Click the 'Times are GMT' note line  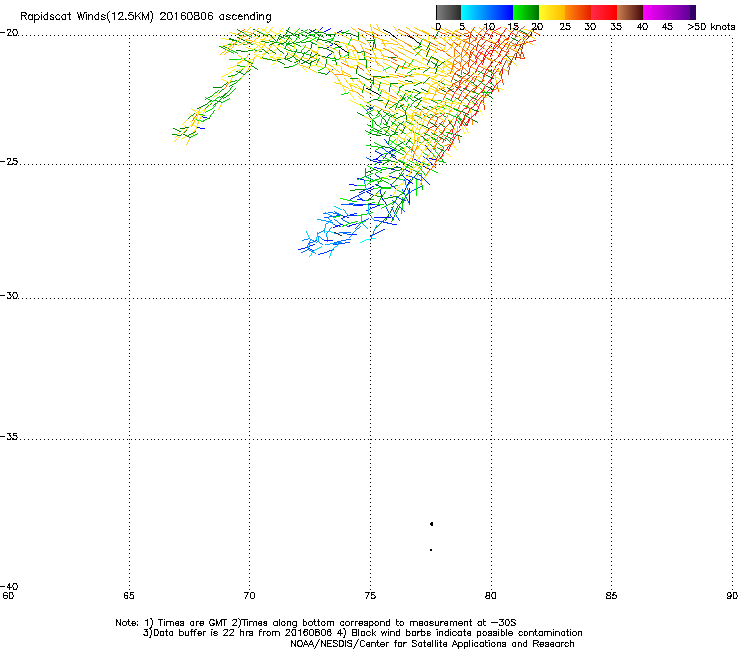[x=316, y=623]
